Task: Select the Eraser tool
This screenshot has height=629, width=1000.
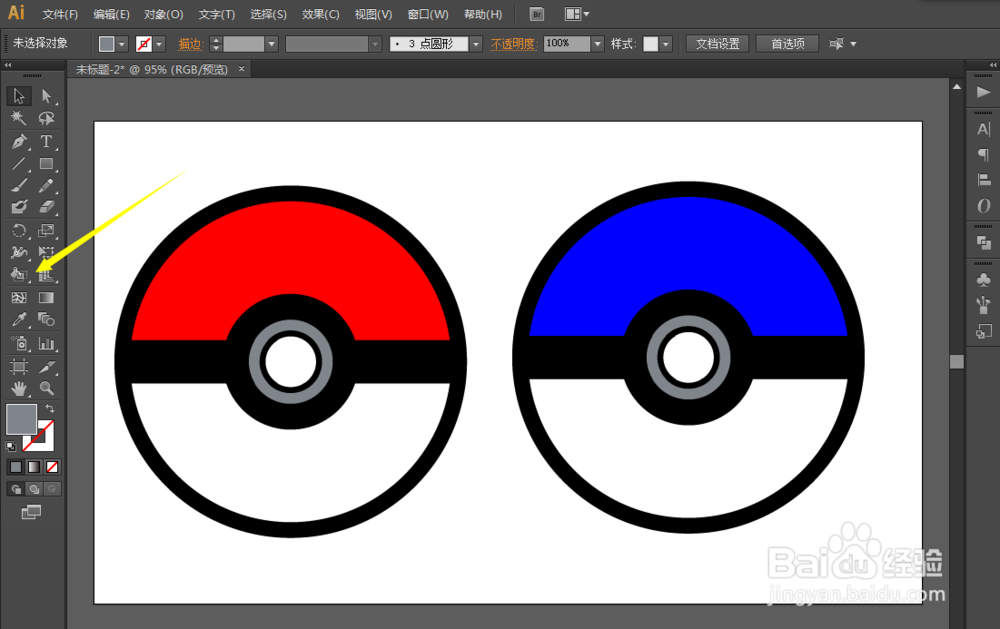Action: coord(46,207)
